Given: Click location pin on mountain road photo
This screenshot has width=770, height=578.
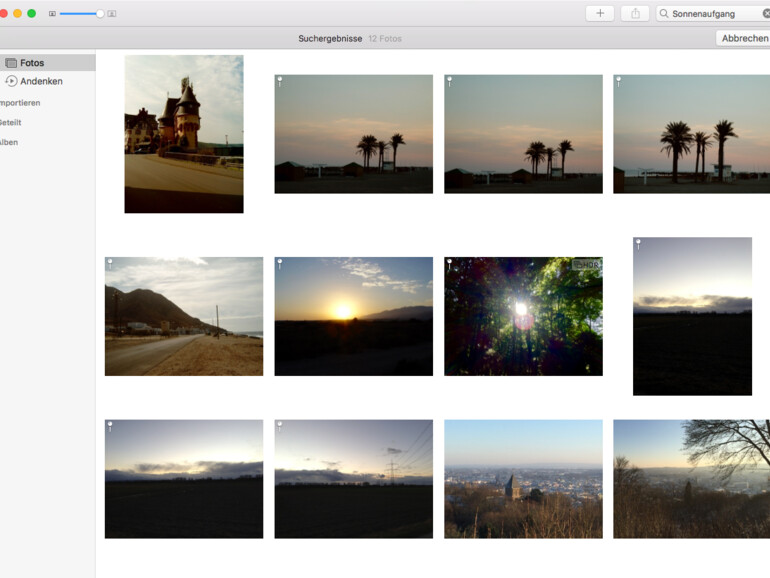Looking at the screenshot, I should coord(110,263).
